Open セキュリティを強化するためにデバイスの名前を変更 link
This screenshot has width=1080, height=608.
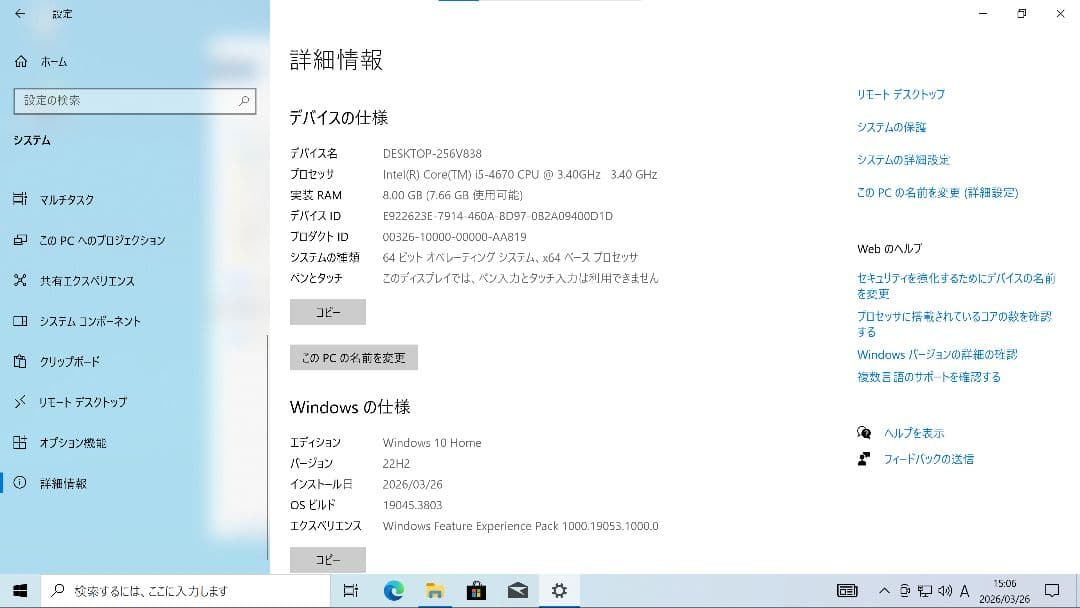pos(956,286)
